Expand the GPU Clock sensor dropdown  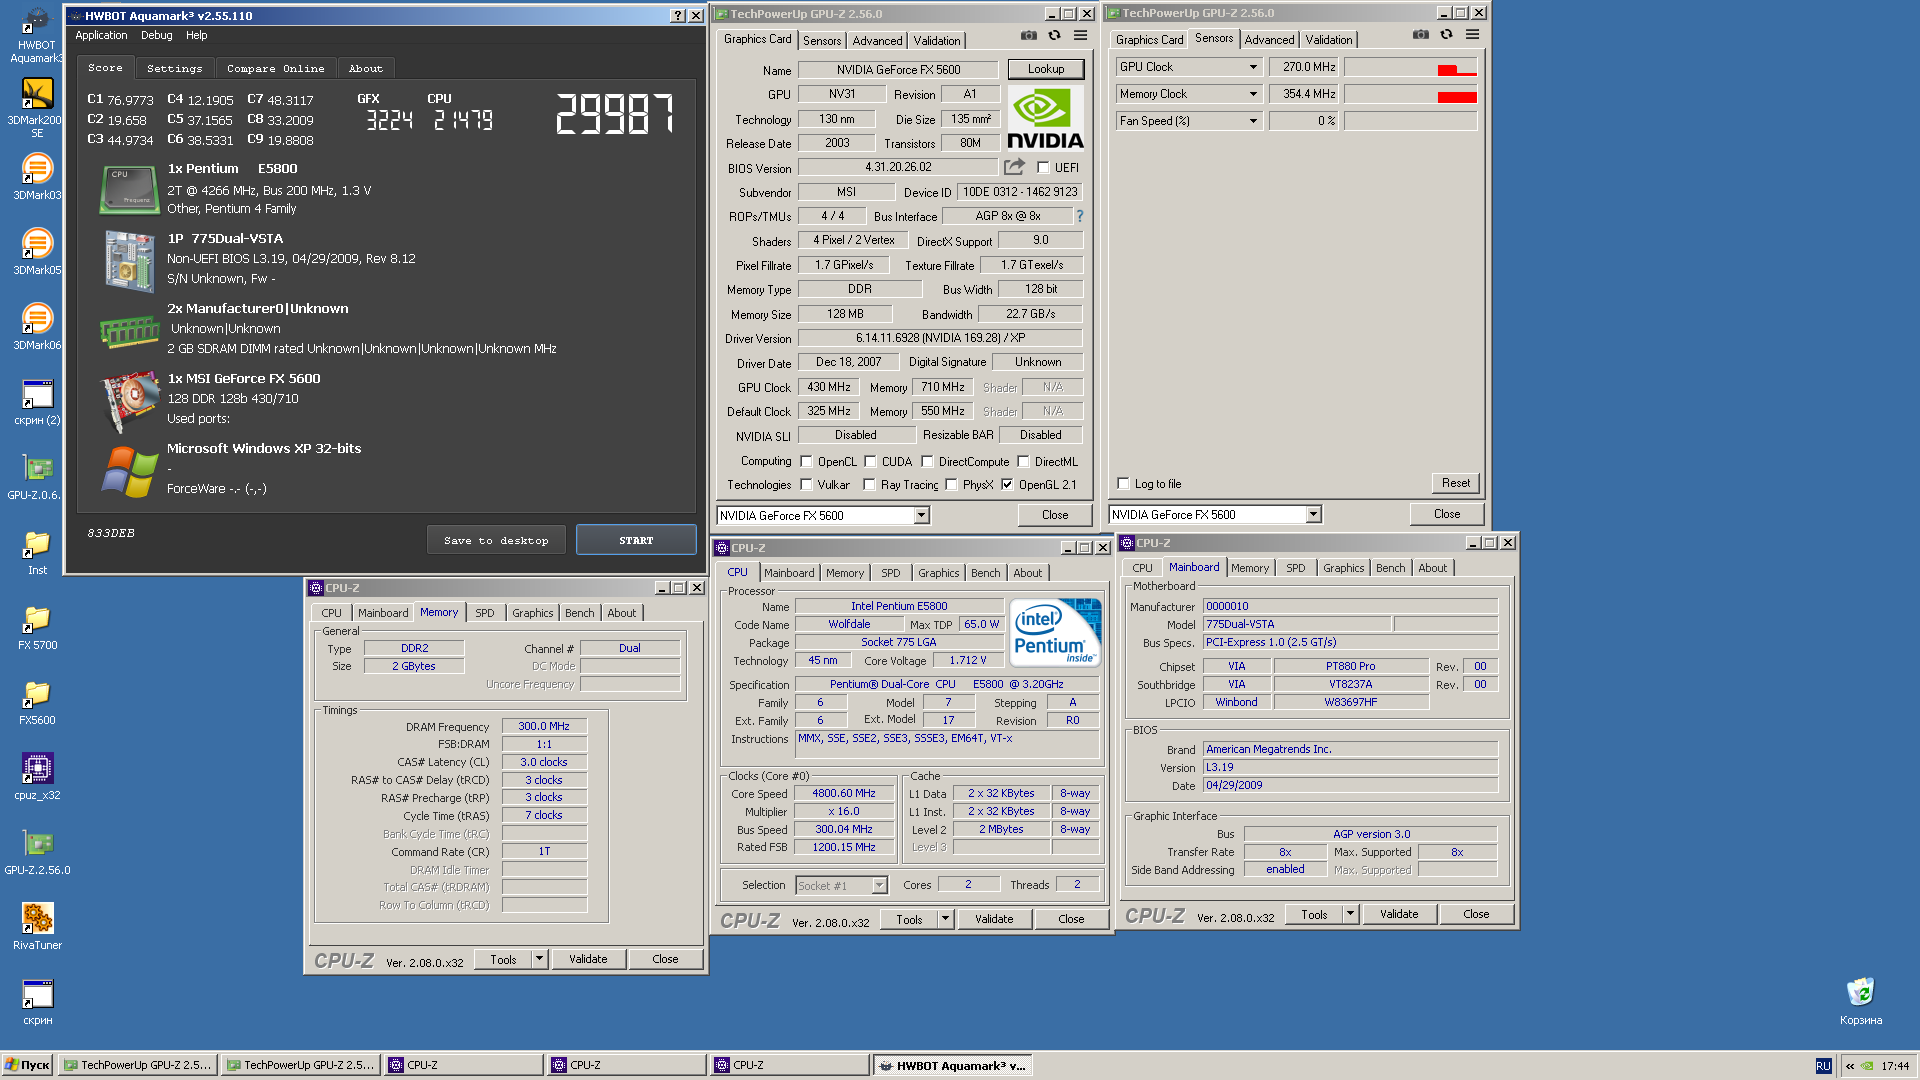(1252, 67)
